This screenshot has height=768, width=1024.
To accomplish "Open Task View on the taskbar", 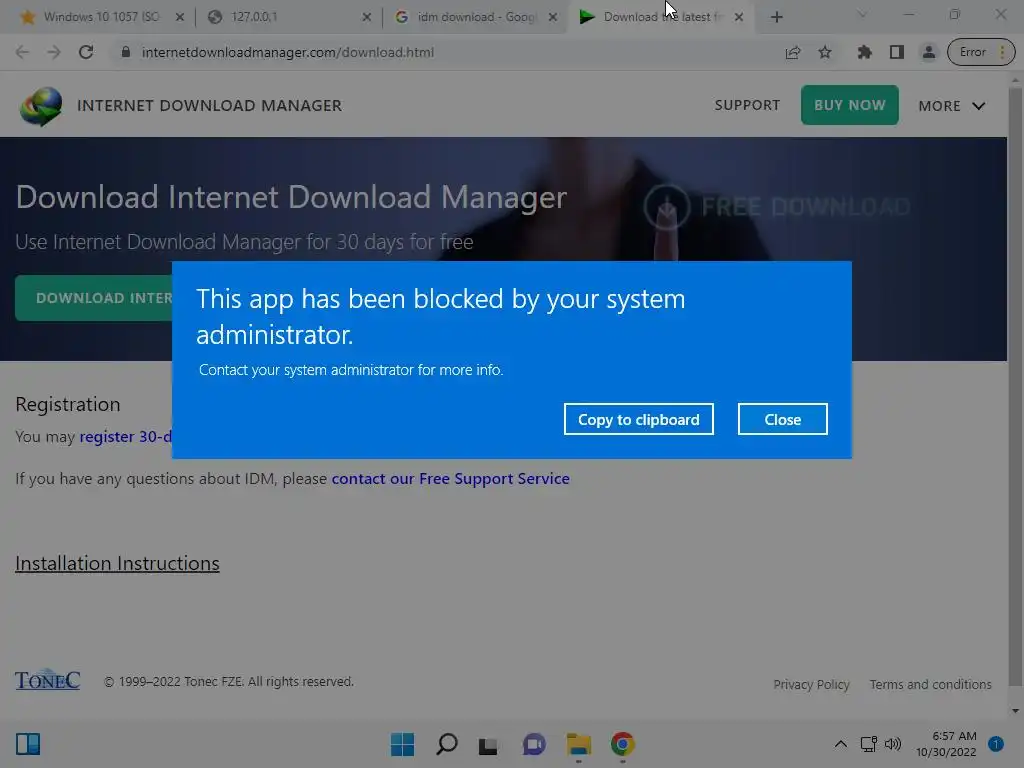I will click(488, 745).
